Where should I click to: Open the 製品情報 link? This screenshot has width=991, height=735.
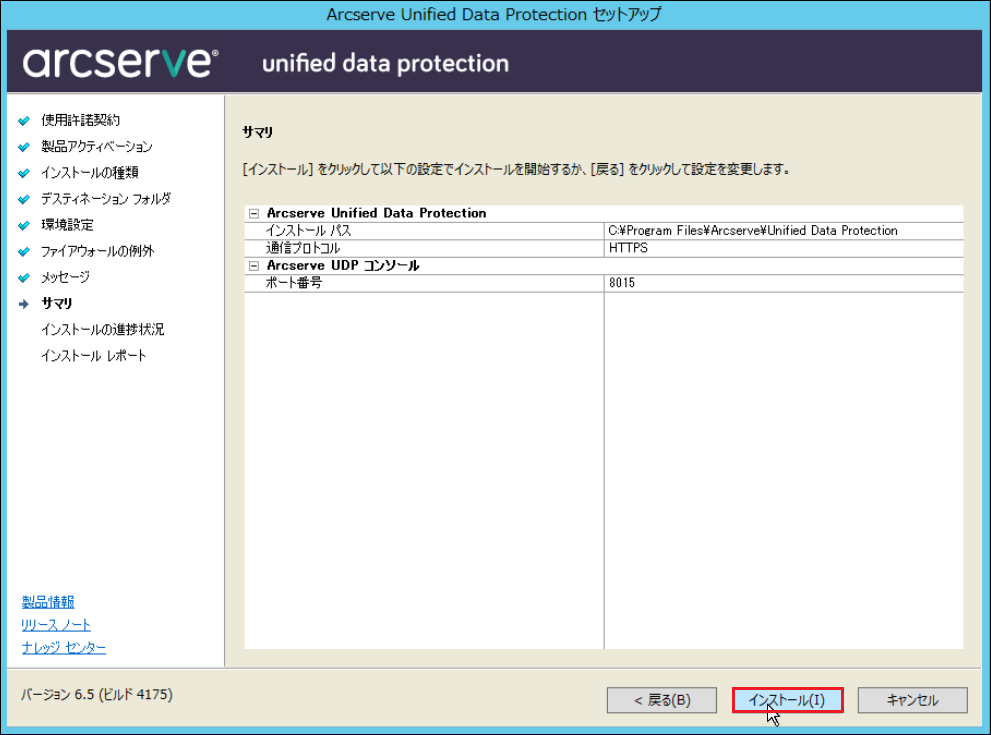tap(48, 602)
